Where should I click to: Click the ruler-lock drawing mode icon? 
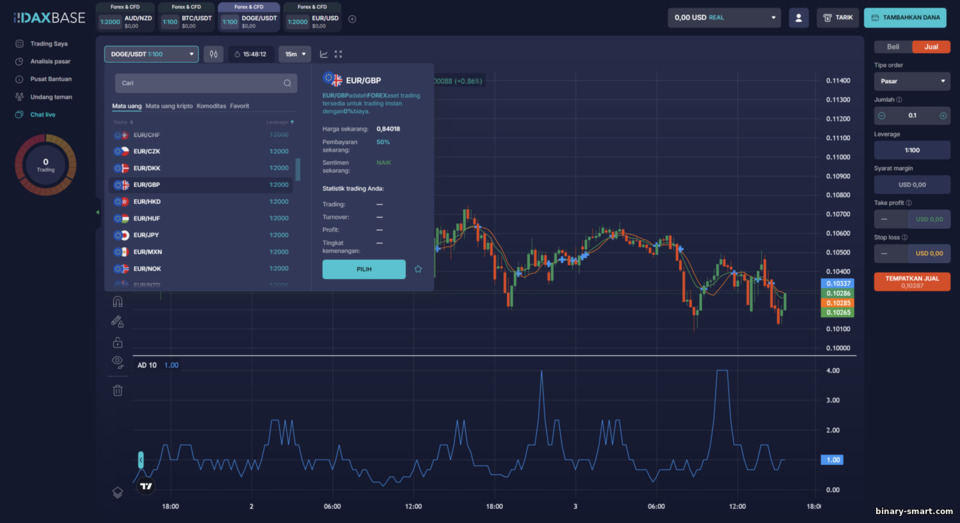118,322
